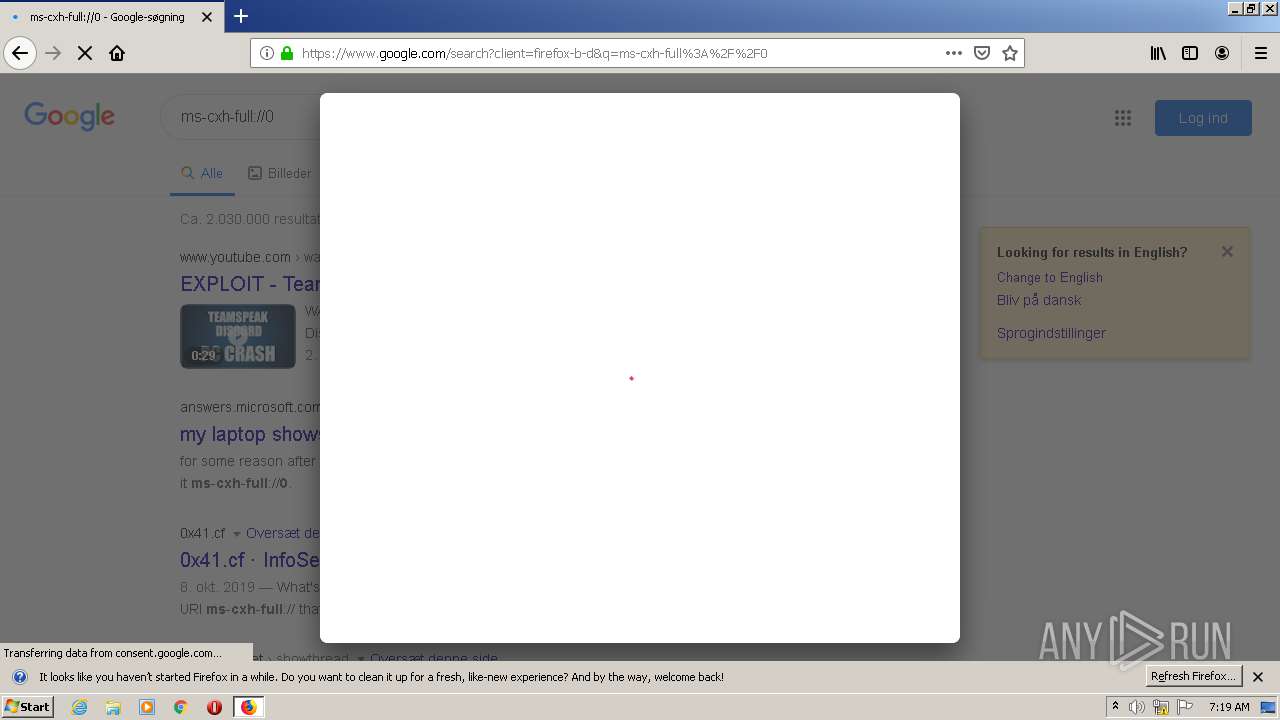
Task: Open the Library bookmarks and history
Action: coord(1158,53)
